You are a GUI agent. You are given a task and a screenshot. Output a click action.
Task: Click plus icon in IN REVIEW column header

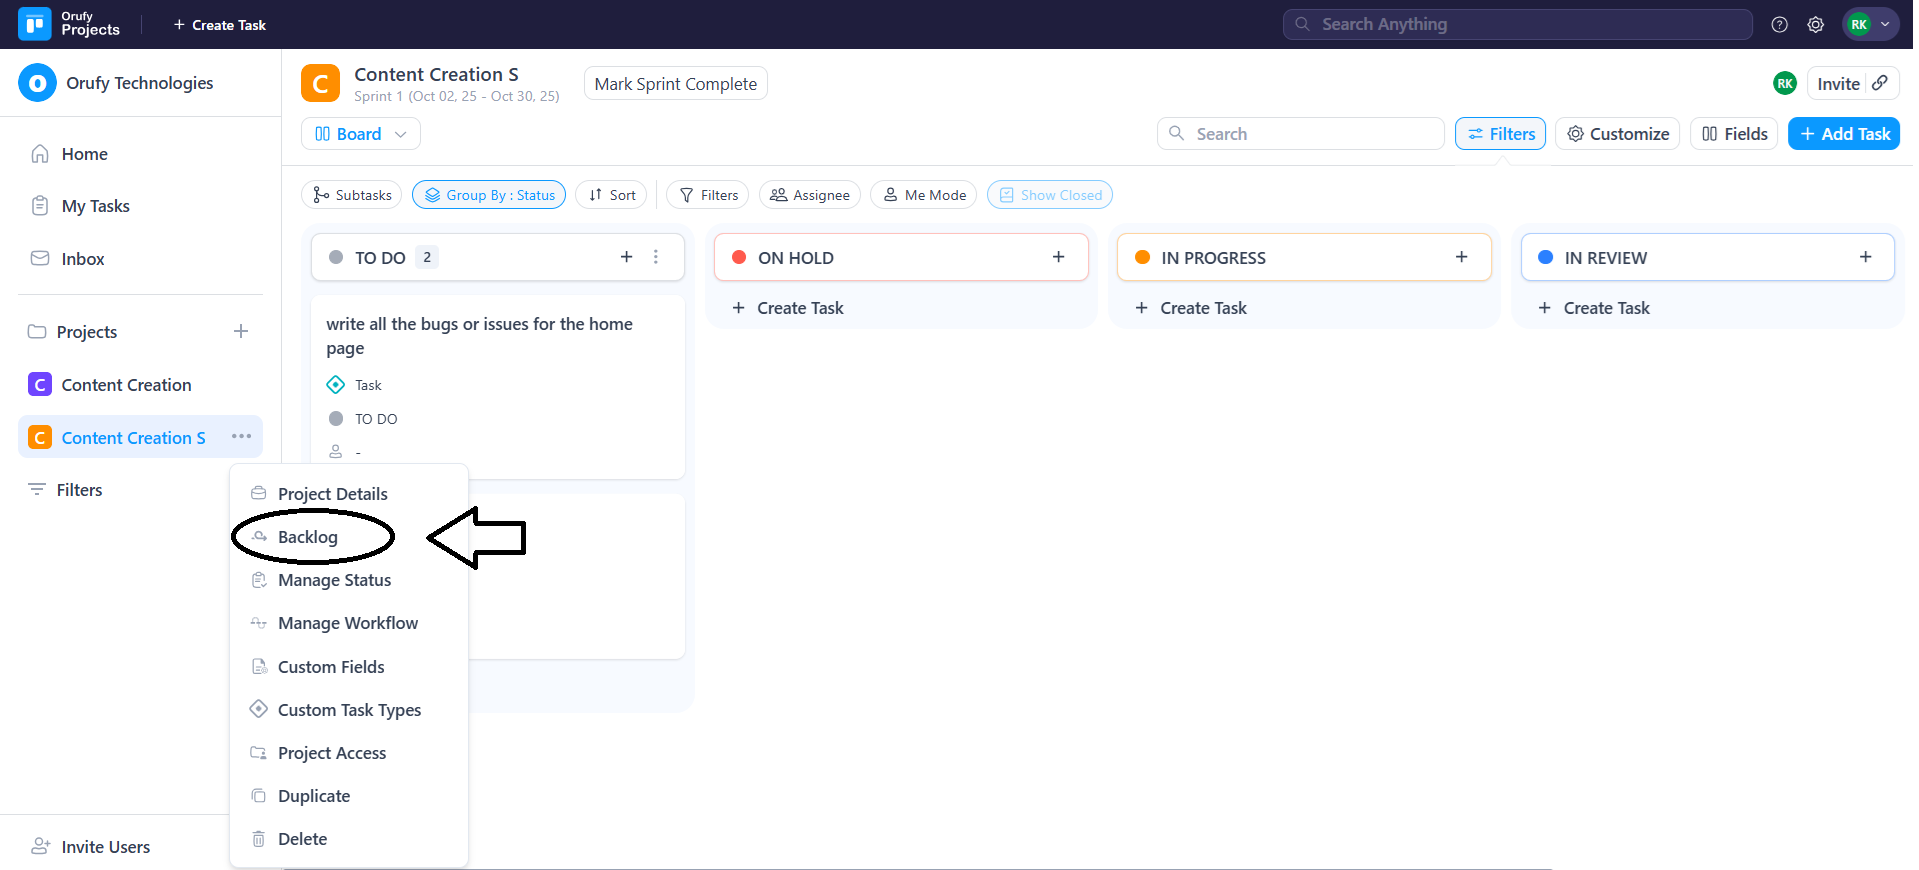click(1865, 257)
